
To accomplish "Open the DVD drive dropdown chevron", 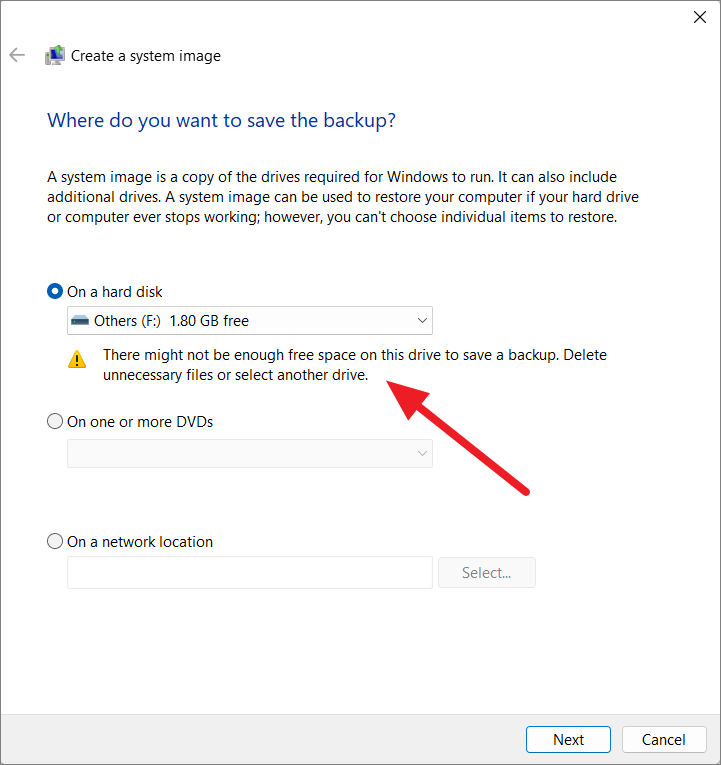I will (422, 453).
